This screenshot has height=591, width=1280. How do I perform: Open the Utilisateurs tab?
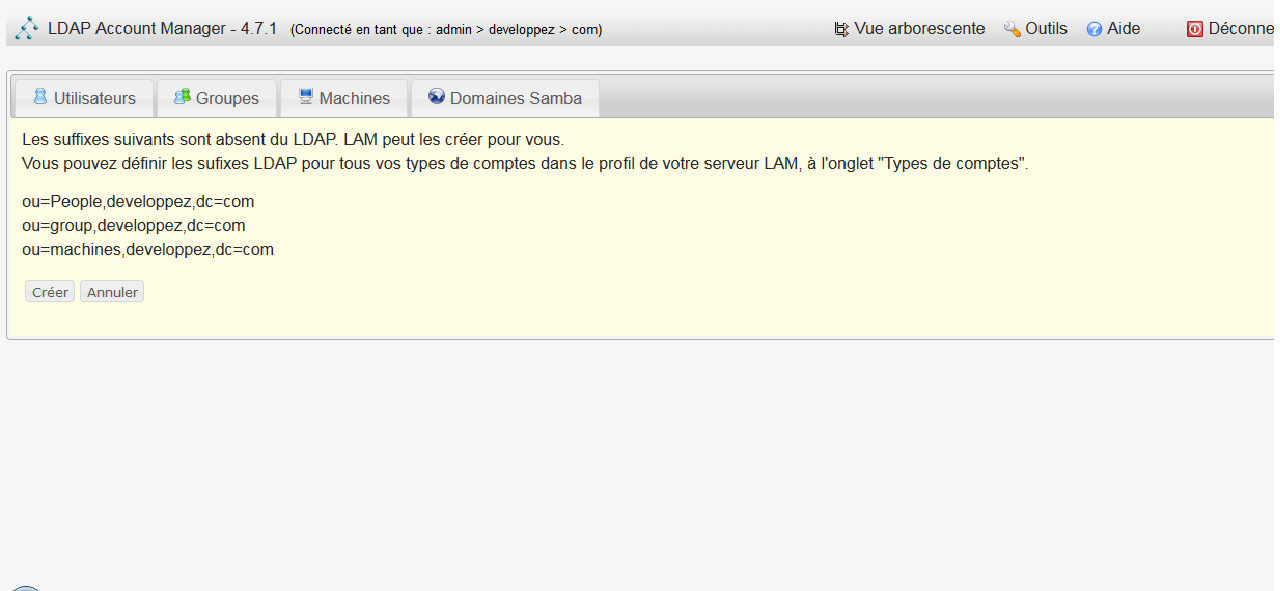pos(84,98)
